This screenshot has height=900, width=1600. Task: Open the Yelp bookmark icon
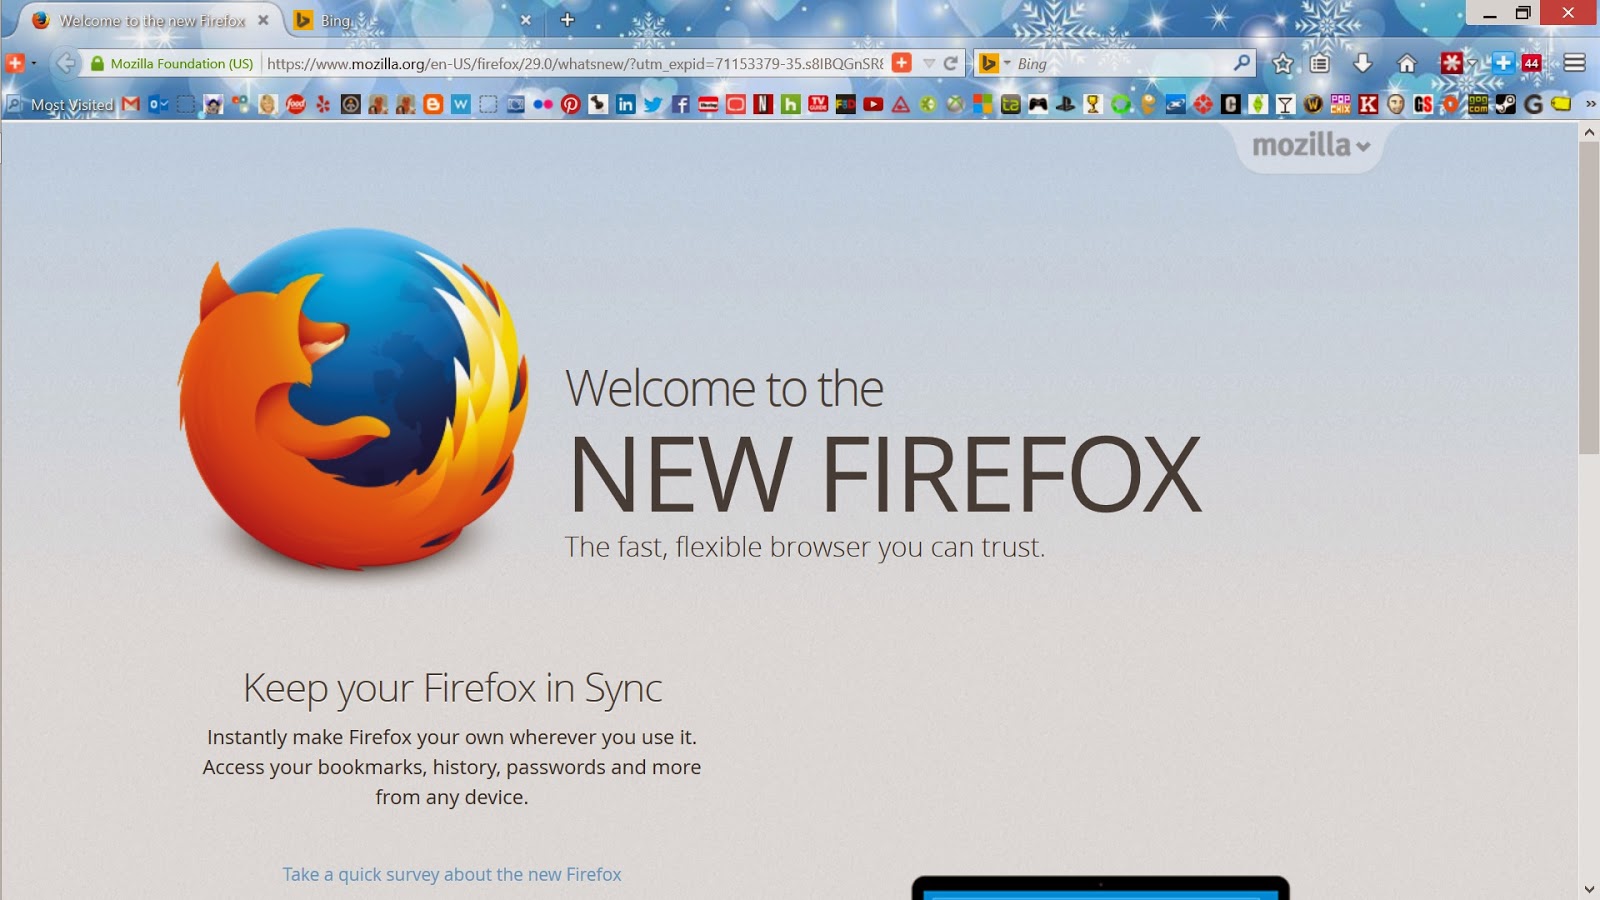coord(323,104)
